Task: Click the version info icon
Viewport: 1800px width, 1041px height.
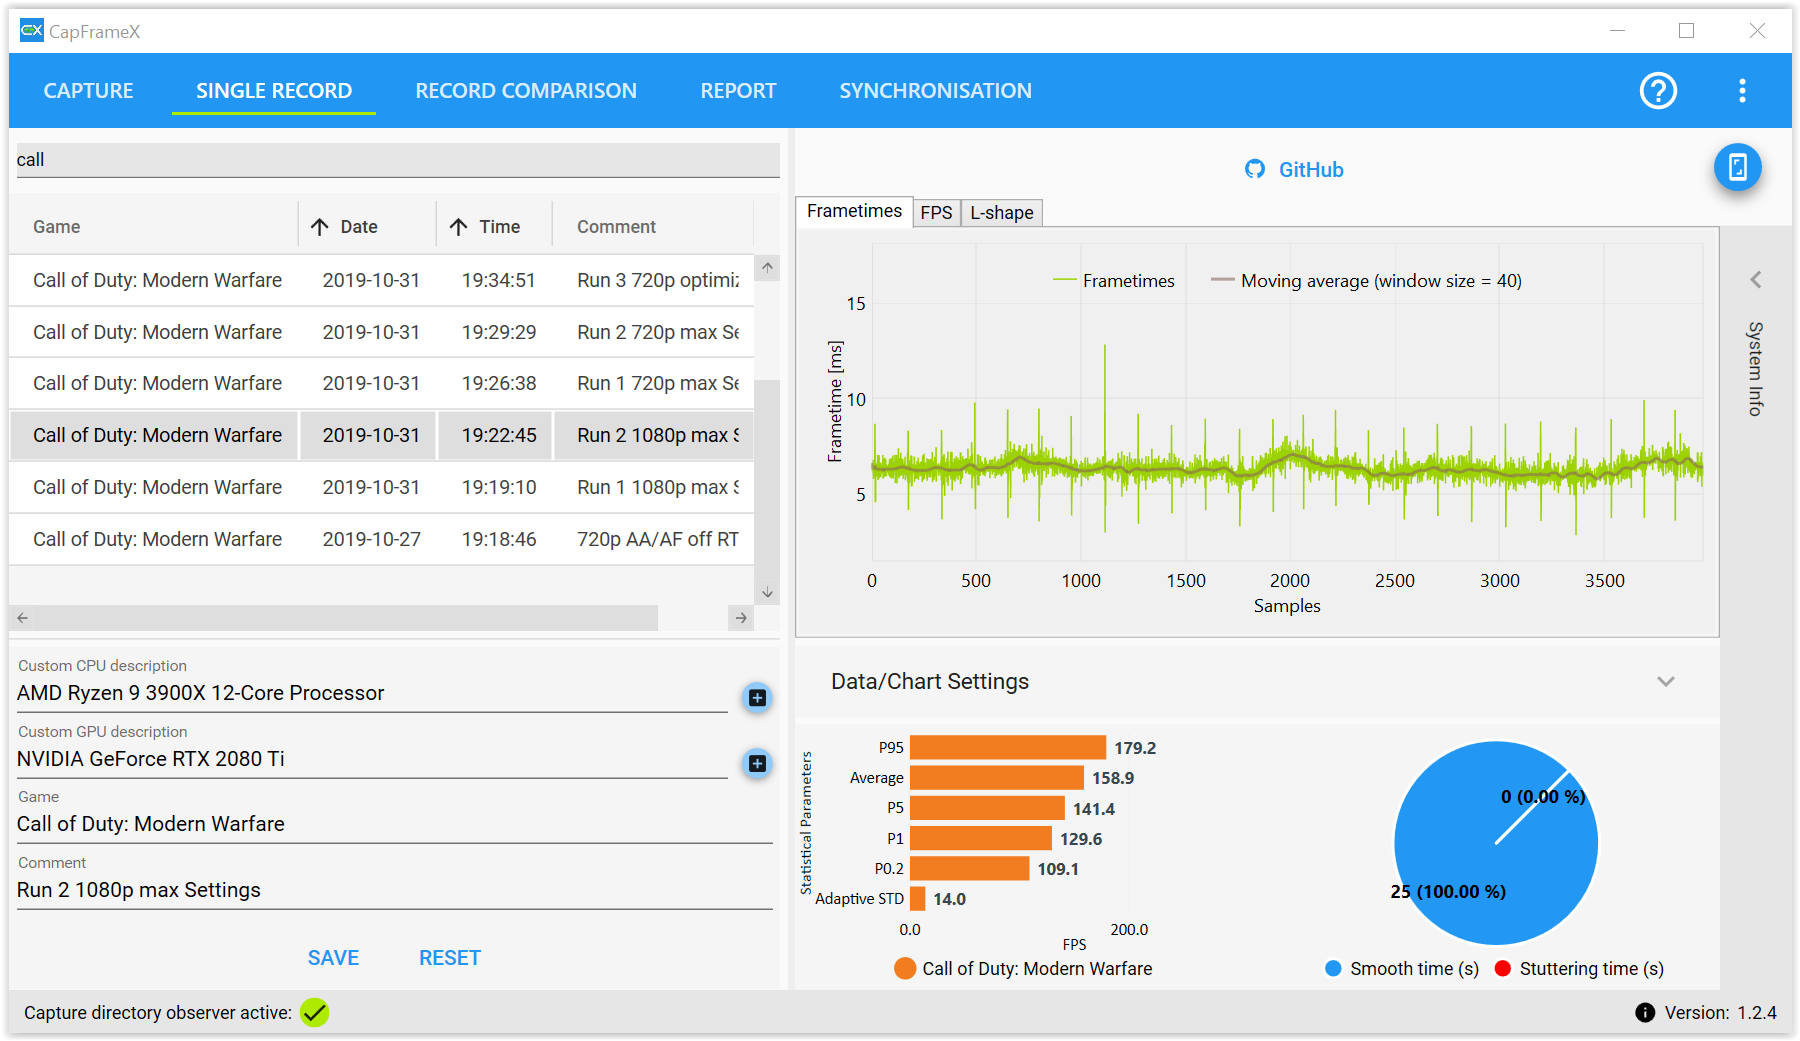Action: coord(1645,1013)
